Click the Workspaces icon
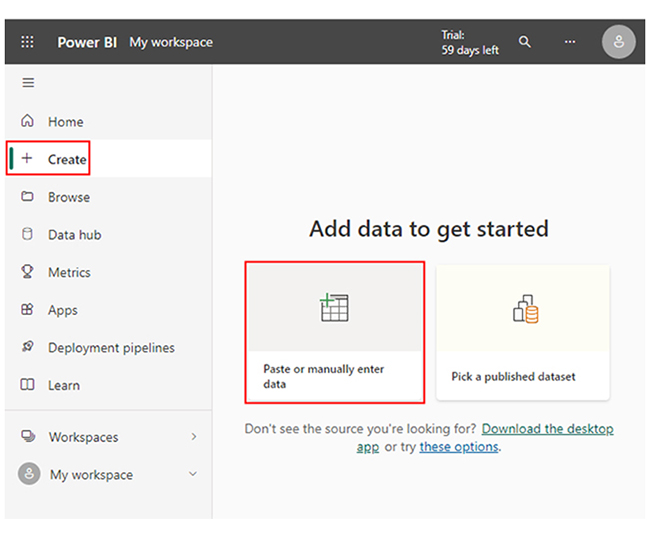 click(28, 436)
